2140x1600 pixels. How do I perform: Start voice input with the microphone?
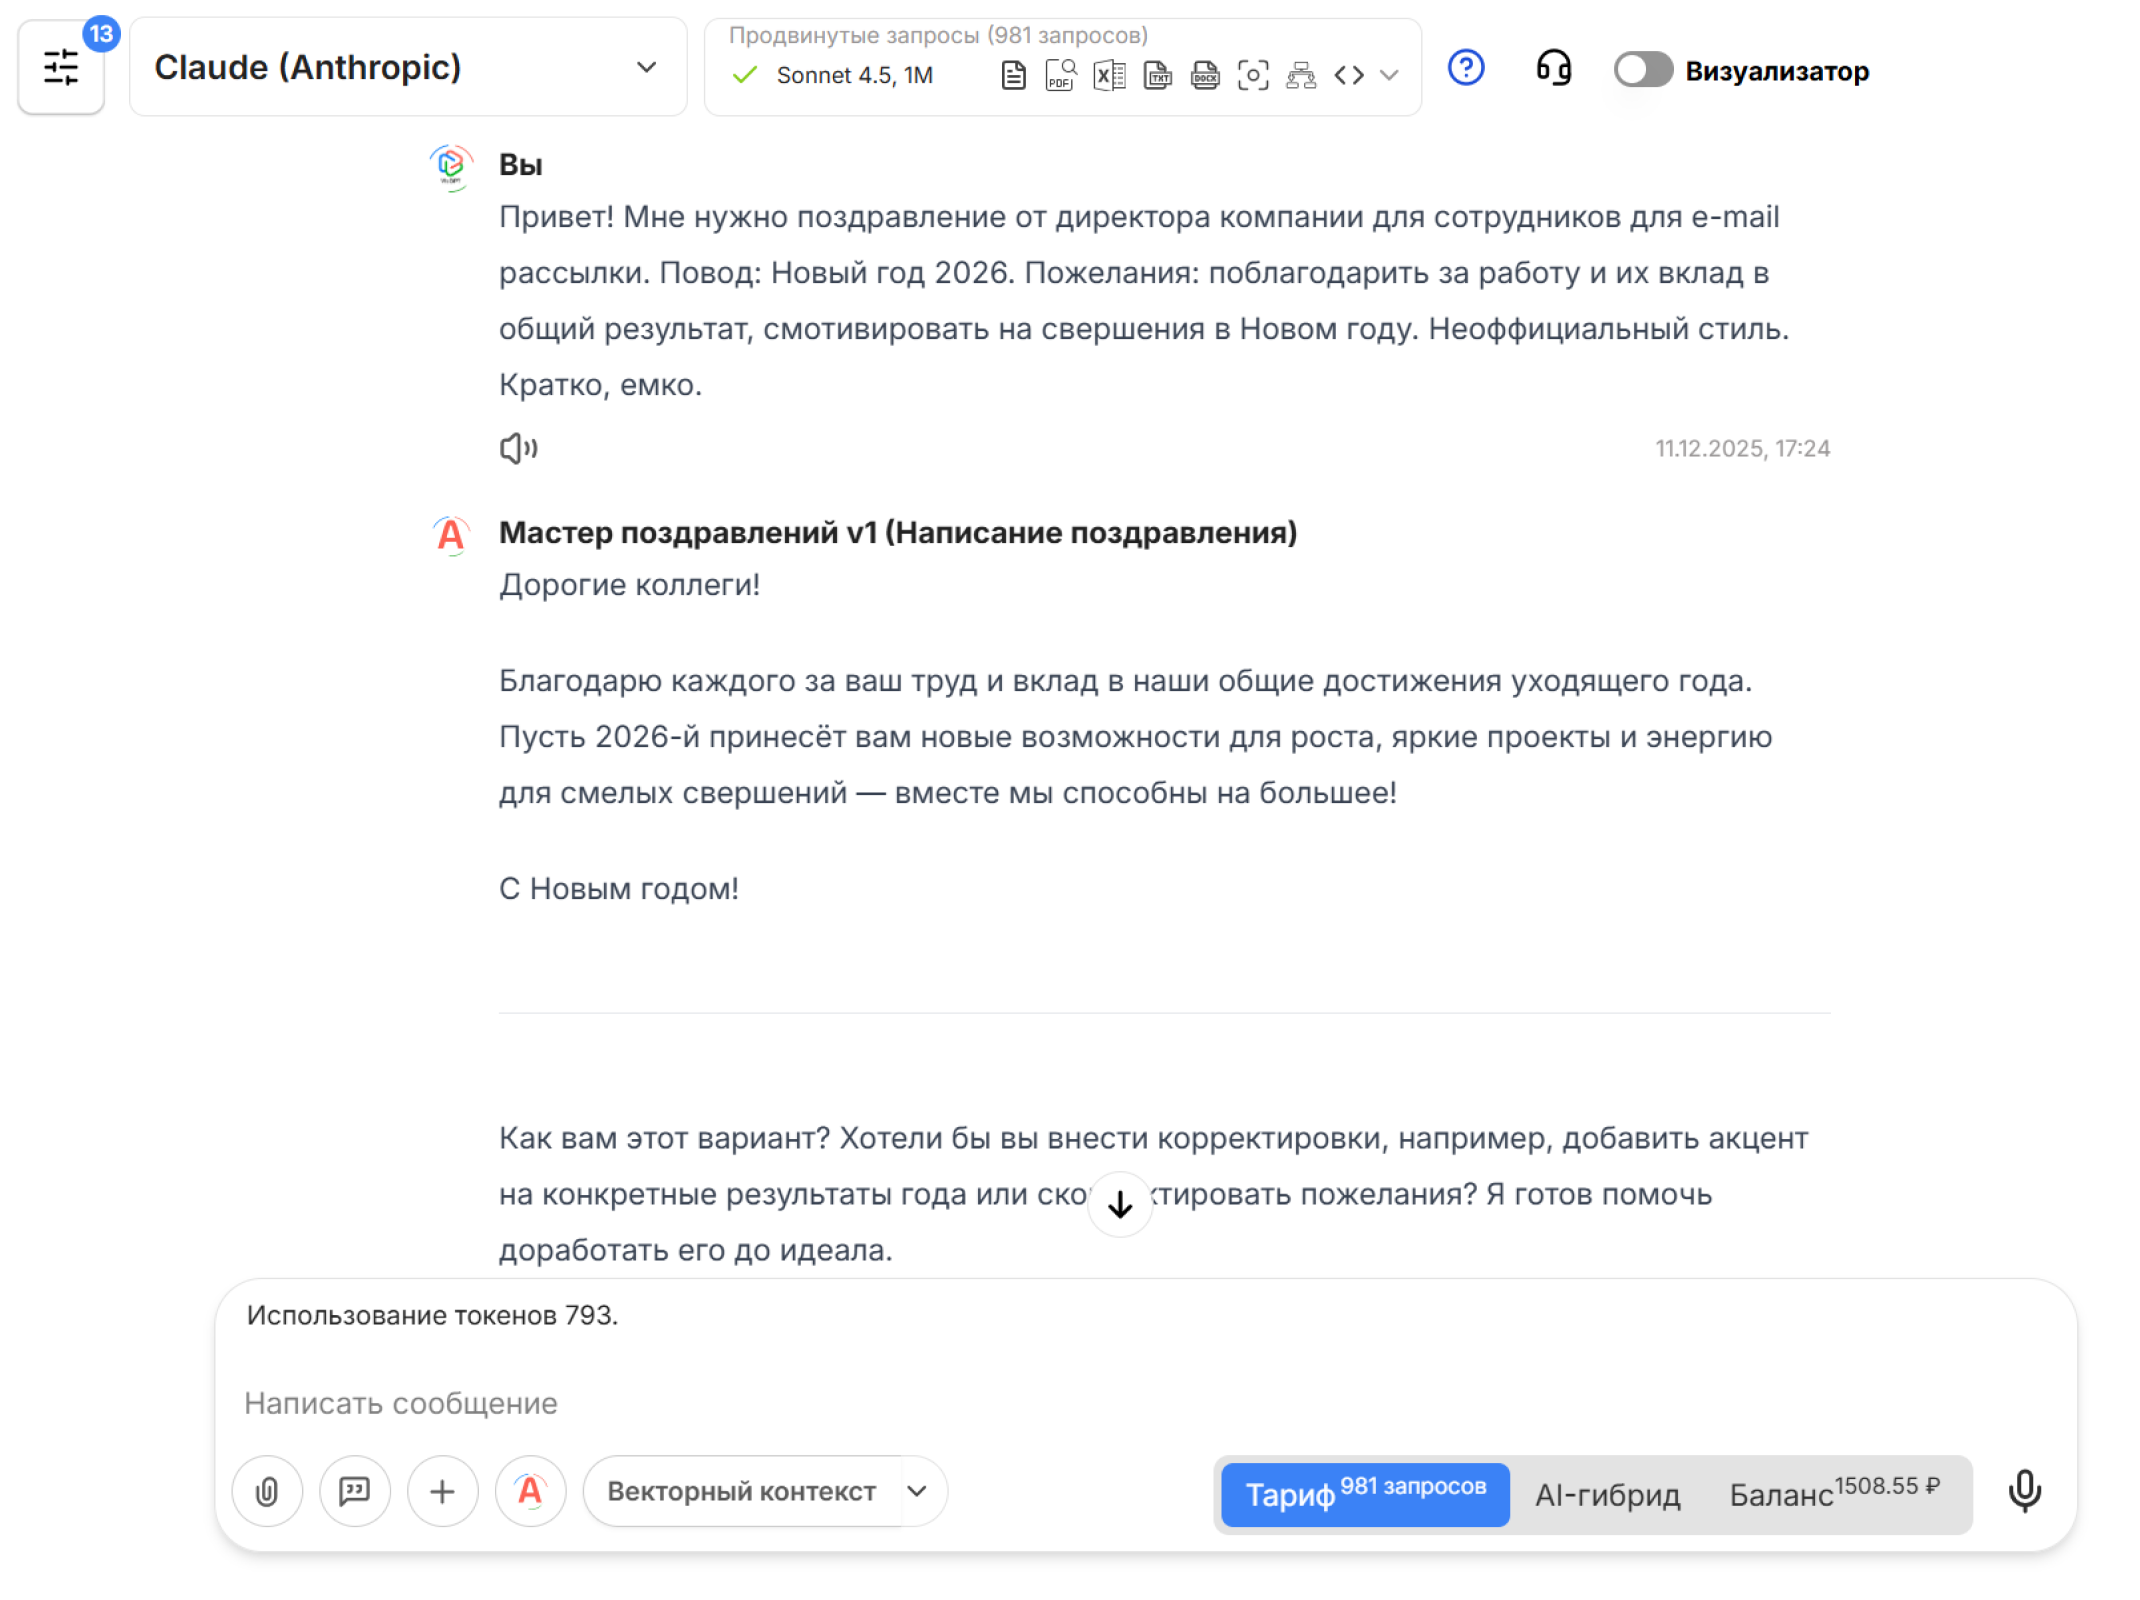[x=2025, y=1491]
